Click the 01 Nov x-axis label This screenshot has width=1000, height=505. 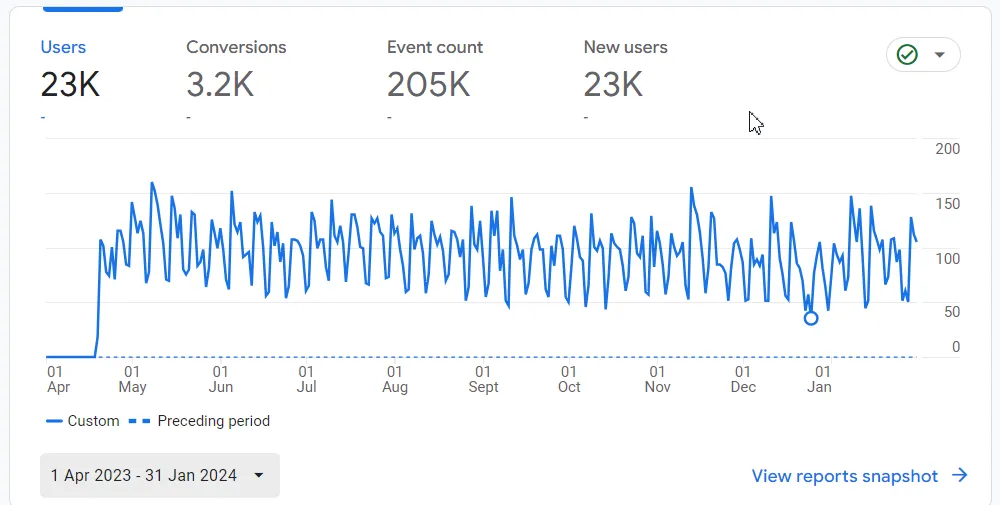[x=657, y=379]
